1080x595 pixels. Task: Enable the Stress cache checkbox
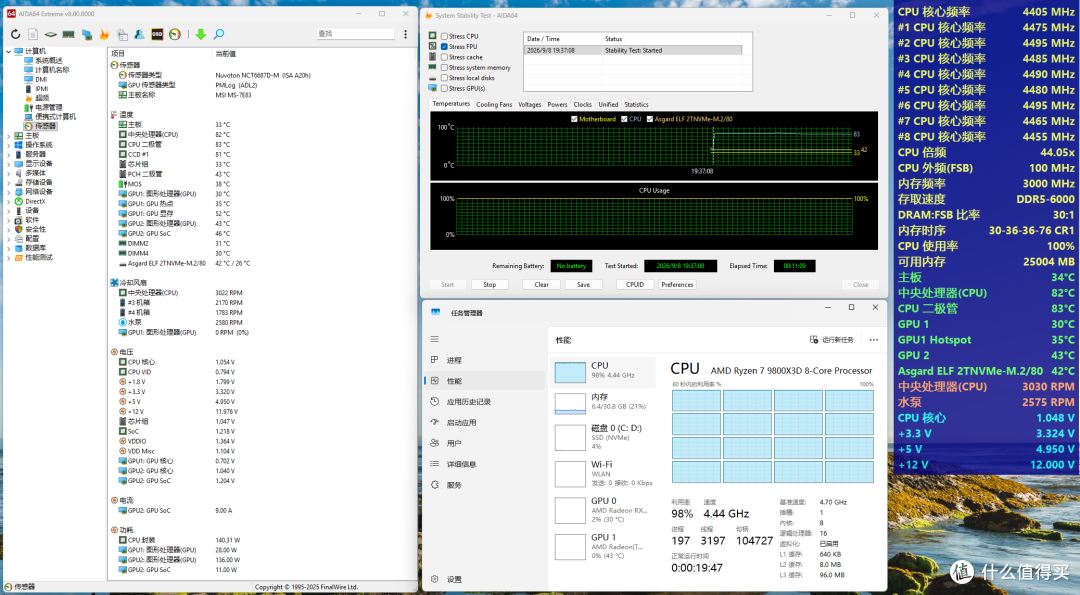click(x=444, y=57)
